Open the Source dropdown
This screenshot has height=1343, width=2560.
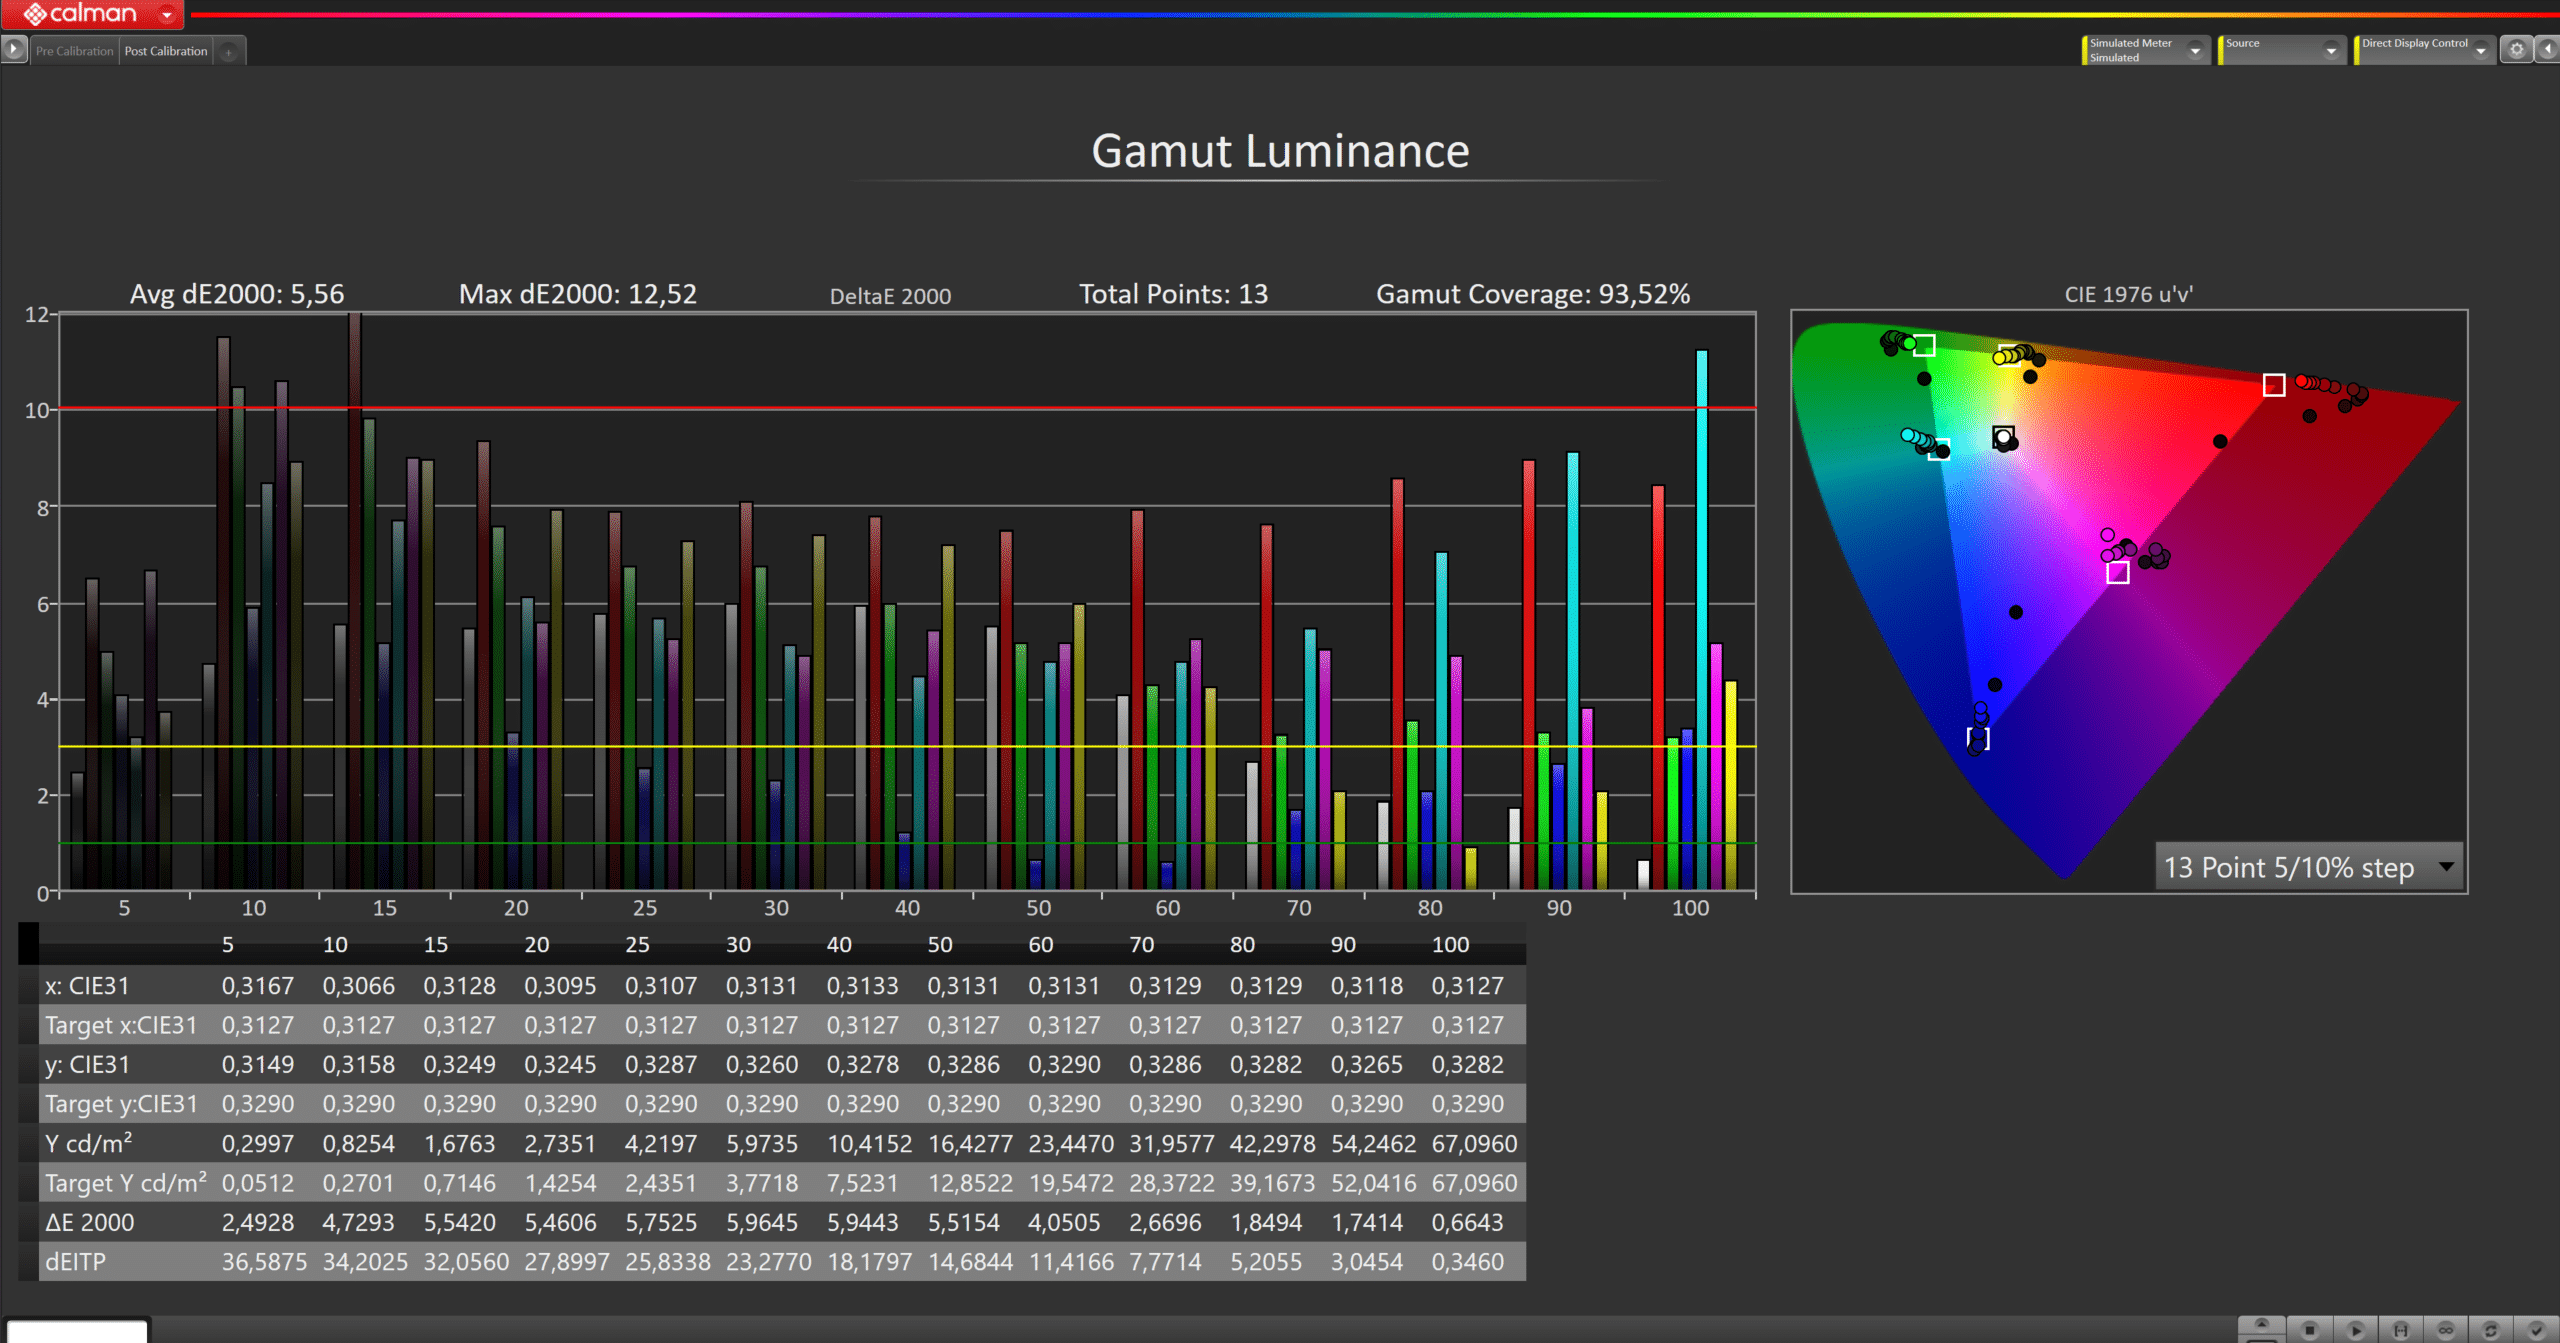[2331, 50]
